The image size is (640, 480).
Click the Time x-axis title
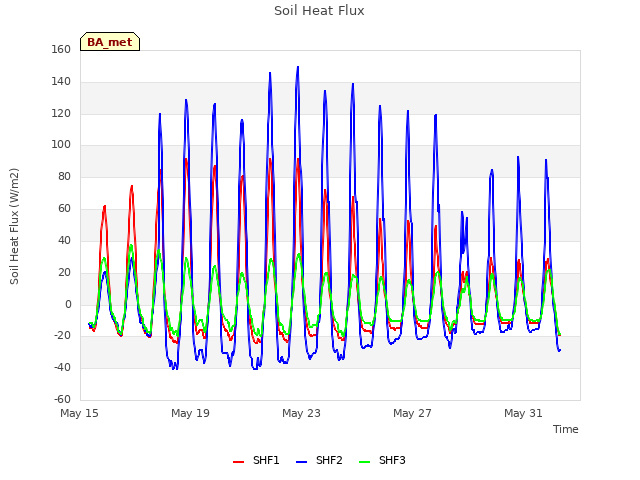tap(566, 429)
